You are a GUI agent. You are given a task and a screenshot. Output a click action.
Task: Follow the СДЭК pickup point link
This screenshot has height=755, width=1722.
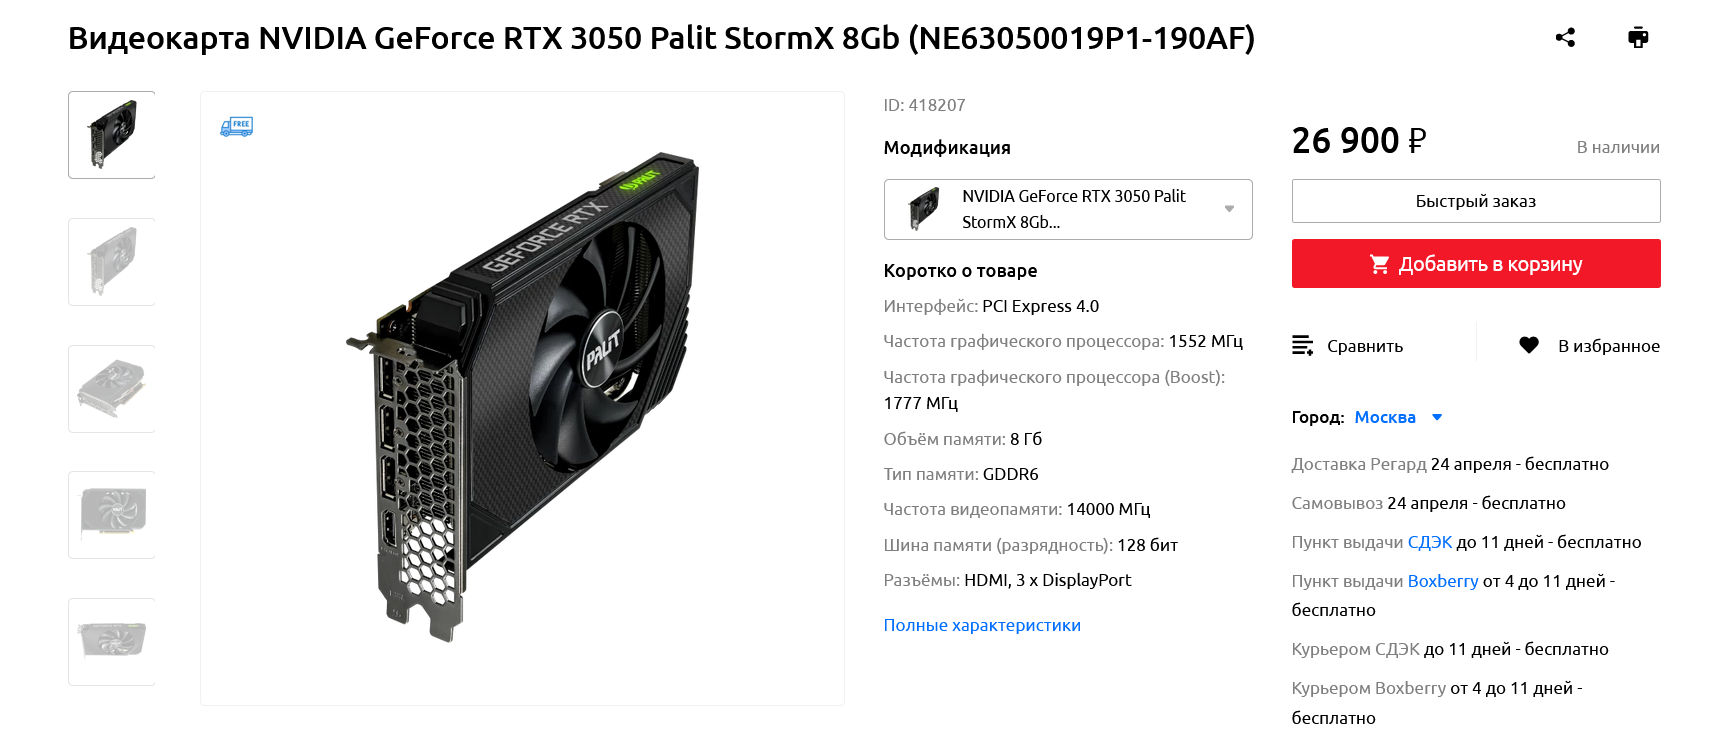pos(1430,542)
